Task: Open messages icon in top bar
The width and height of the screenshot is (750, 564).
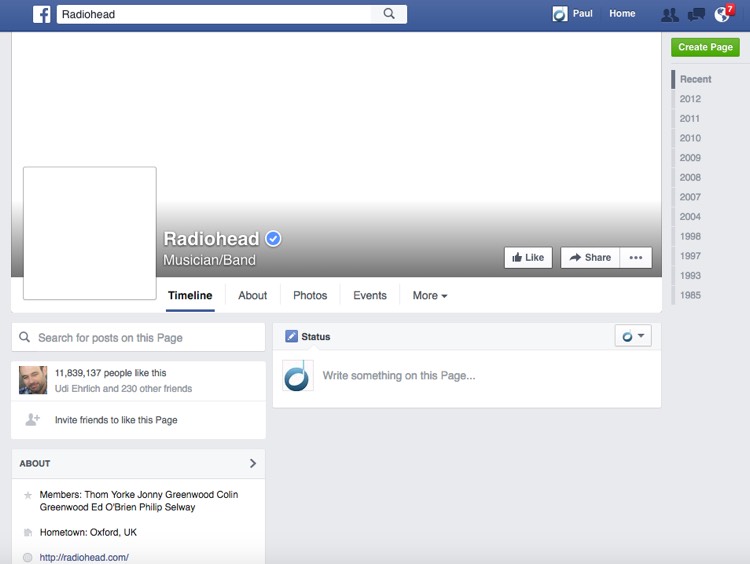Action: tap(696, 15)
